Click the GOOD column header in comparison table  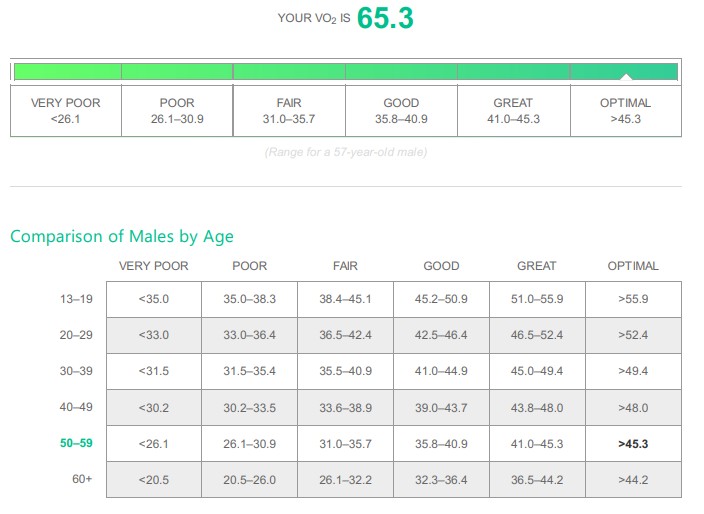[441, 266]
